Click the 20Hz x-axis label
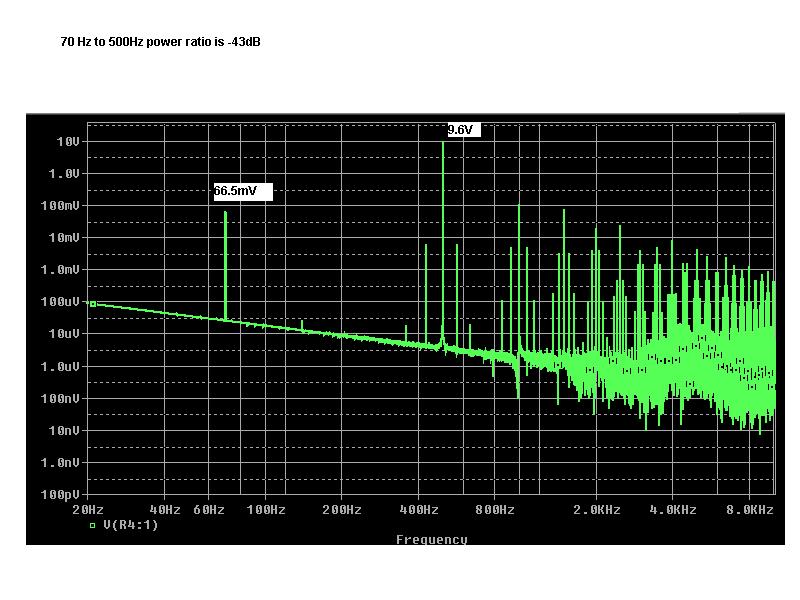The width and height of the screenshot is (800, 600). point(88,509)
